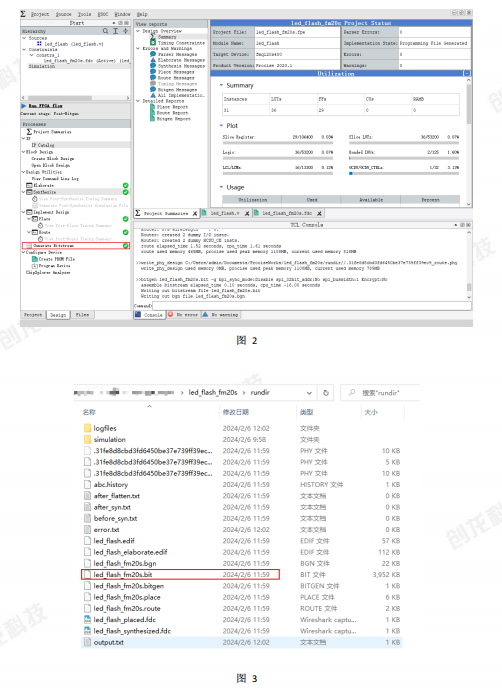This screenshot has width=502, height=693.
Task: Click the hierarchy search magnifier icon
Action: (106, 31)
